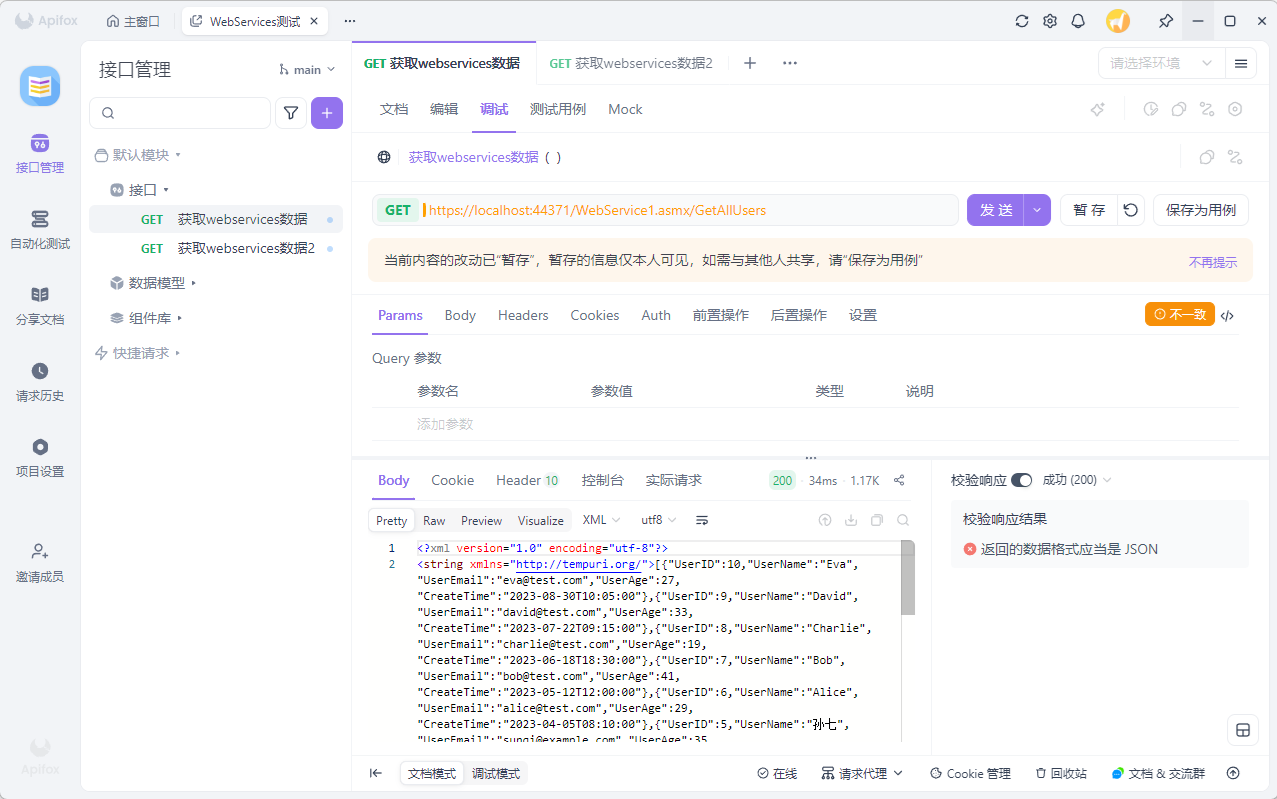The width and height of the screenshot is (1277, 799).
Task: Open the 请选择环境 environment dropdown
Action: [x=1161, y=63]
